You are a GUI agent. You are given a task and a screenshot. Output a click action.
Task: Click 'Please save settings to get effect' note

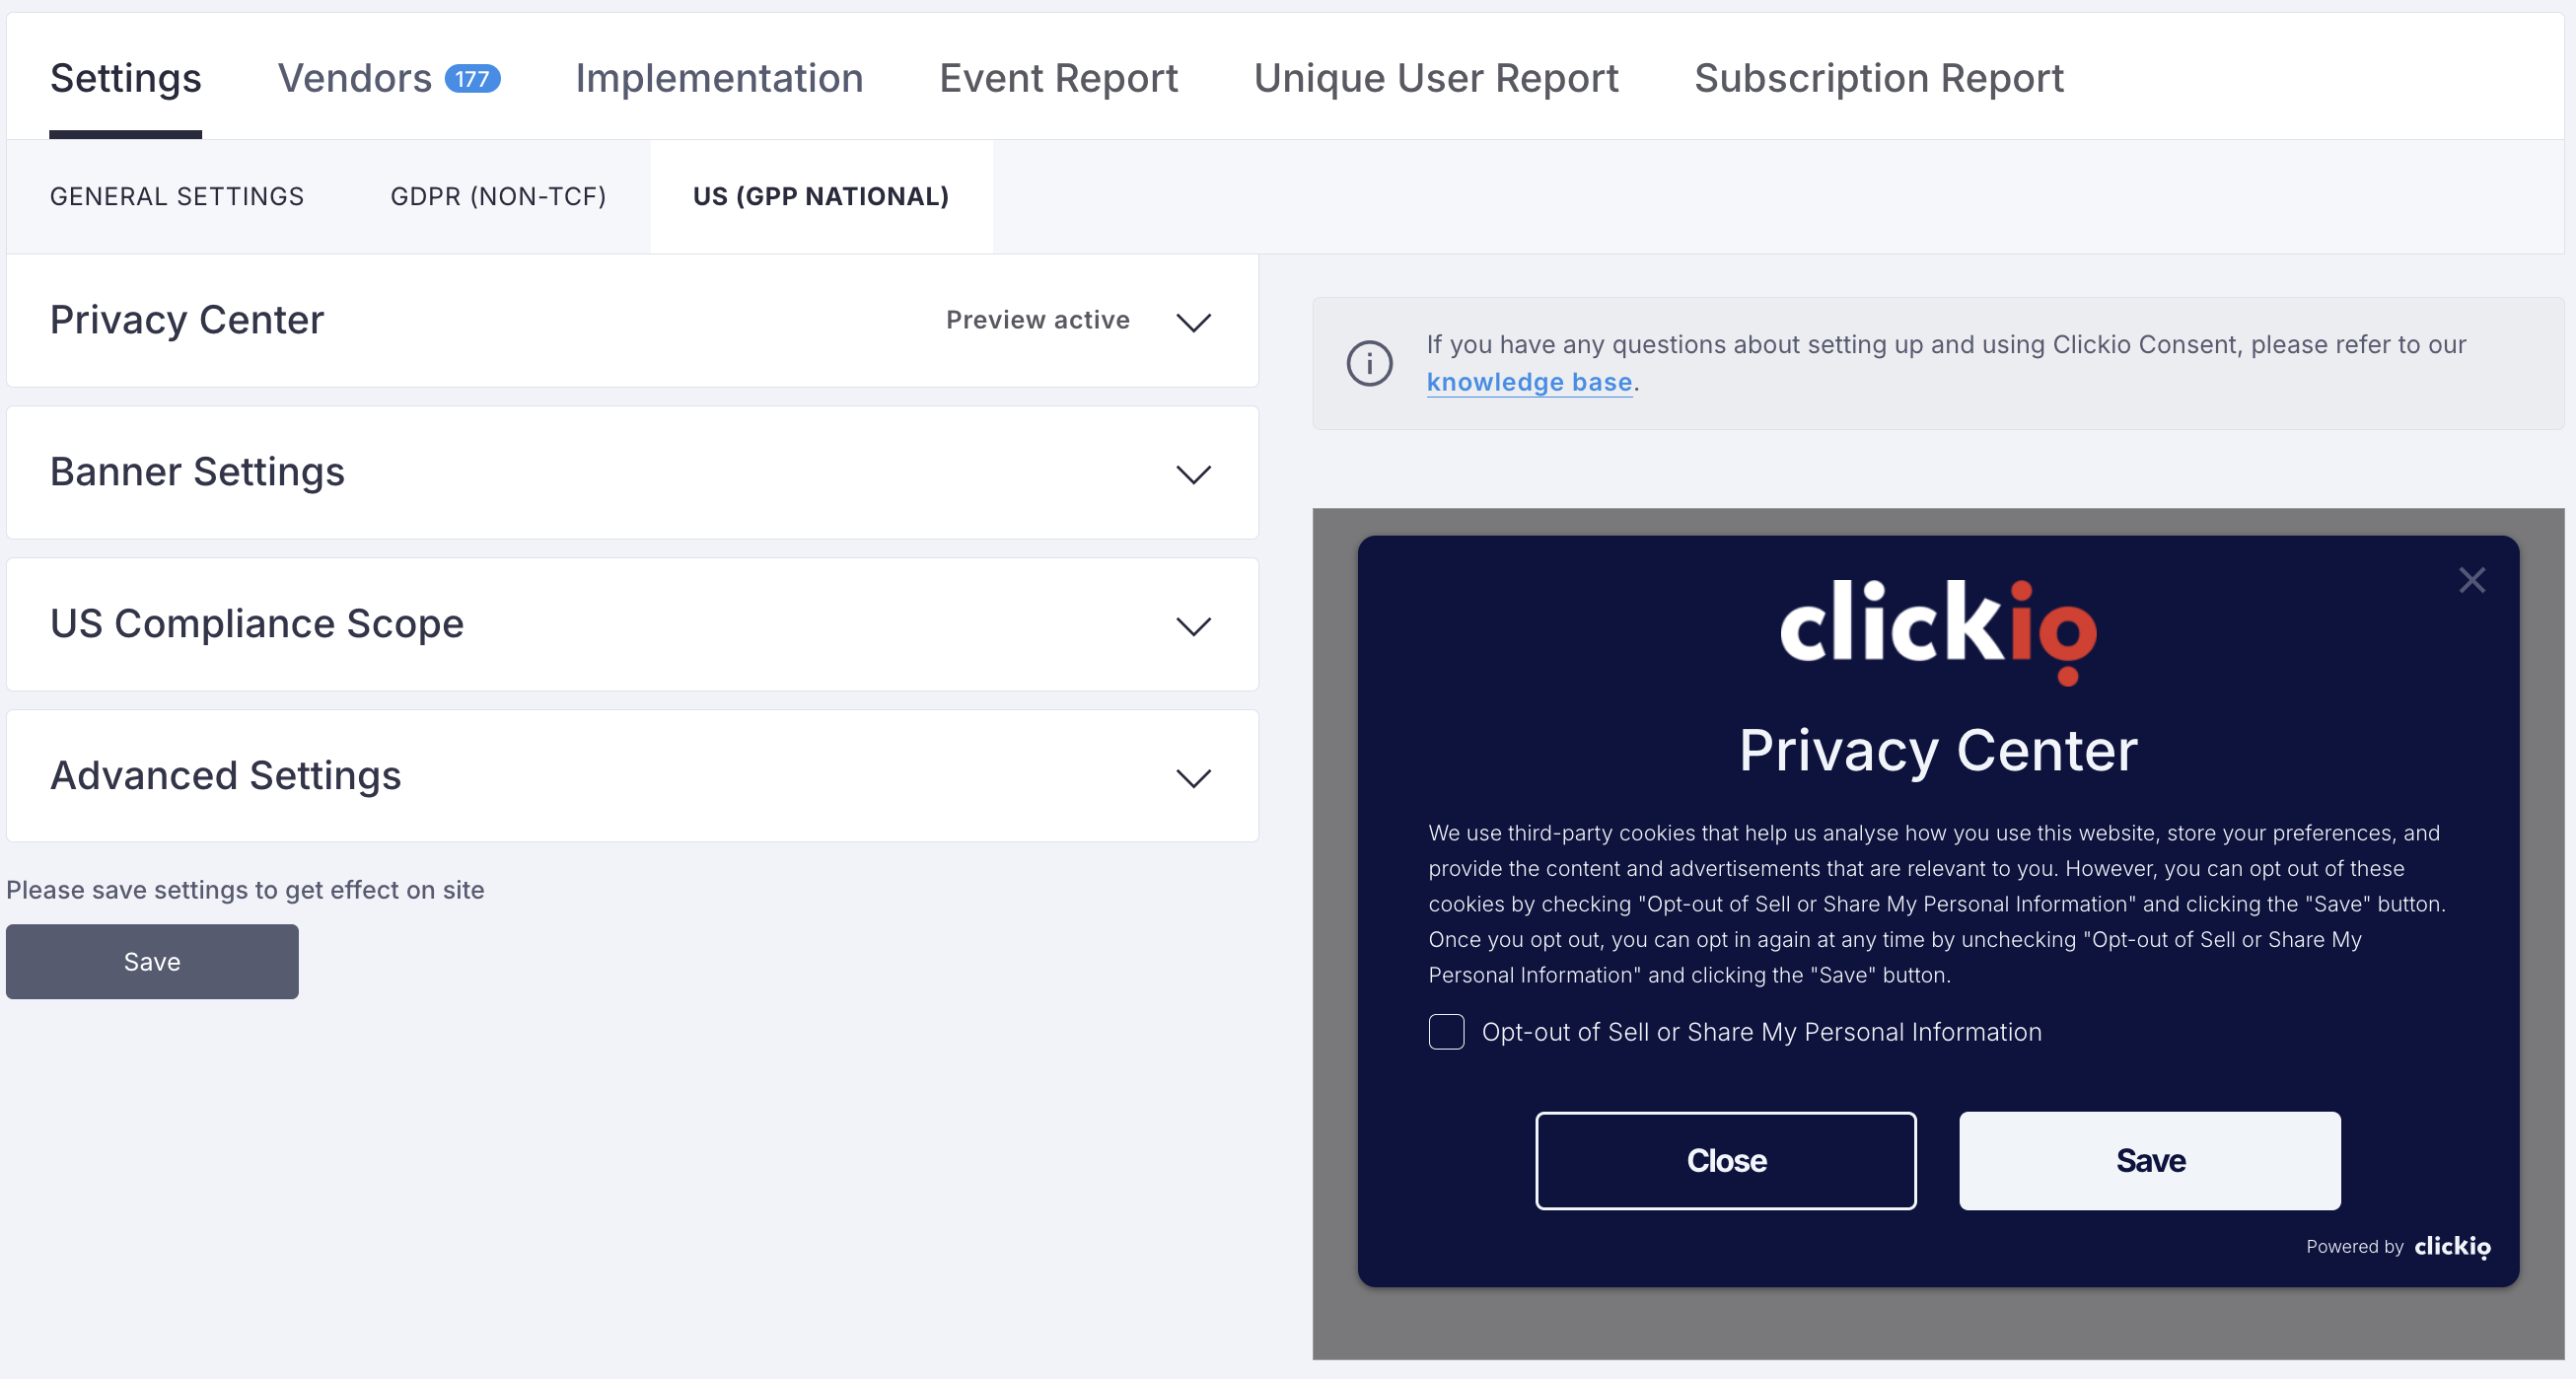[245, 890]
